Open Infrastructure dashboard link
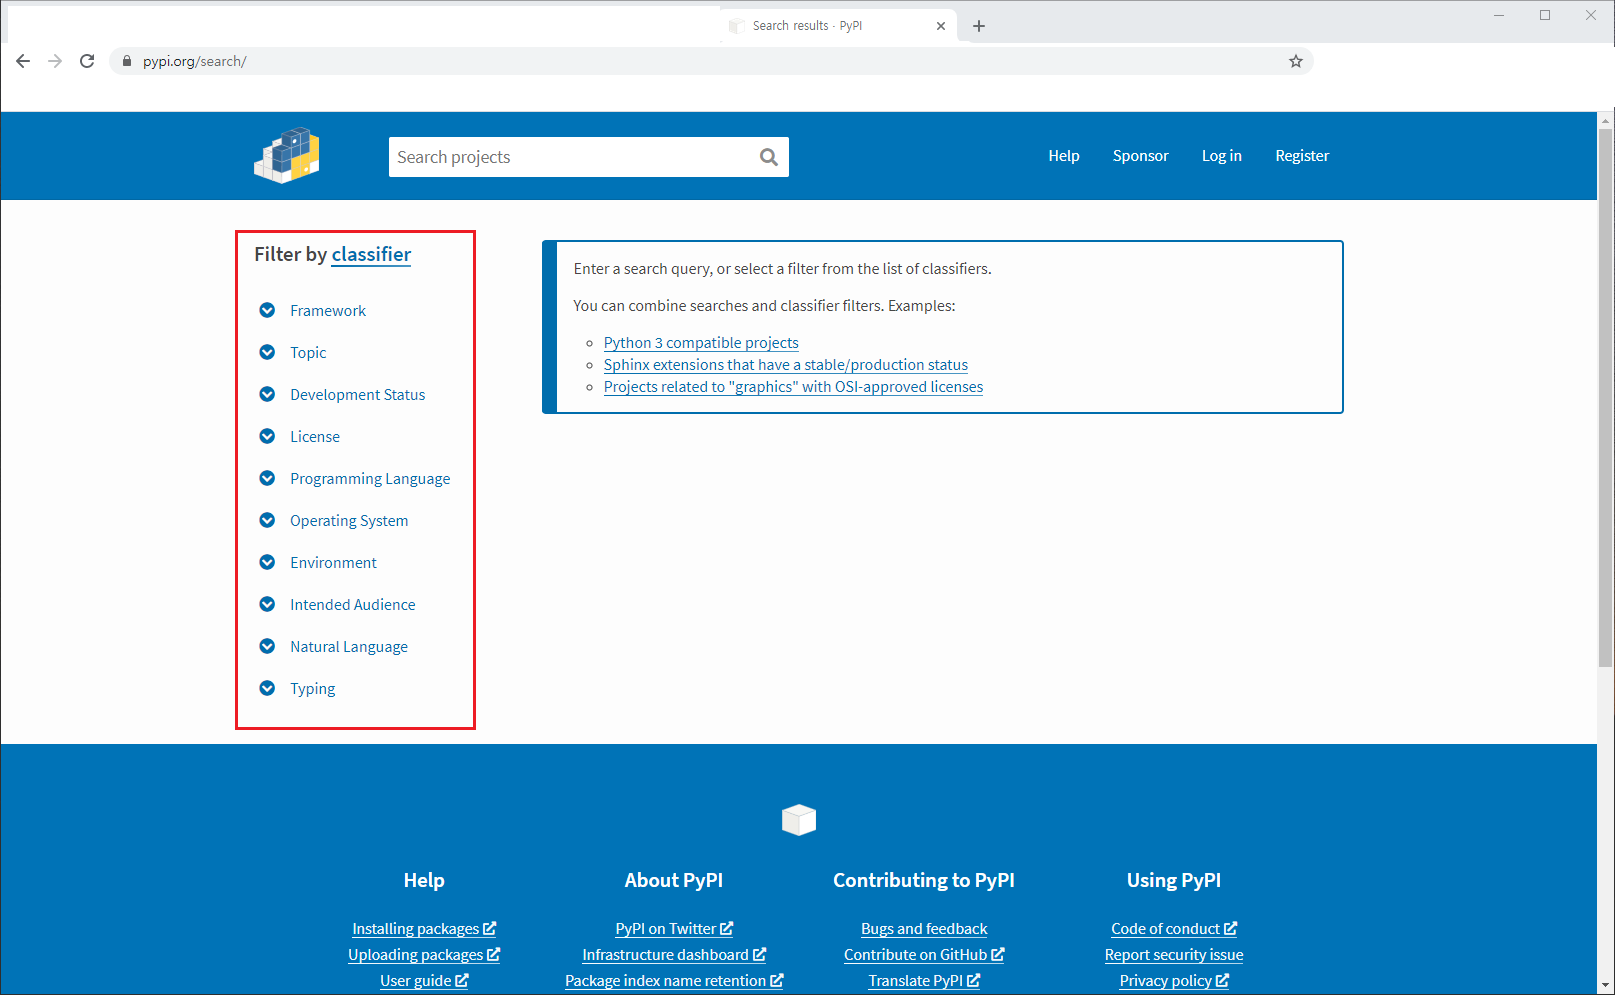Image resolution: width=1615 pixels, height=995 pixels. click(674, 955)
